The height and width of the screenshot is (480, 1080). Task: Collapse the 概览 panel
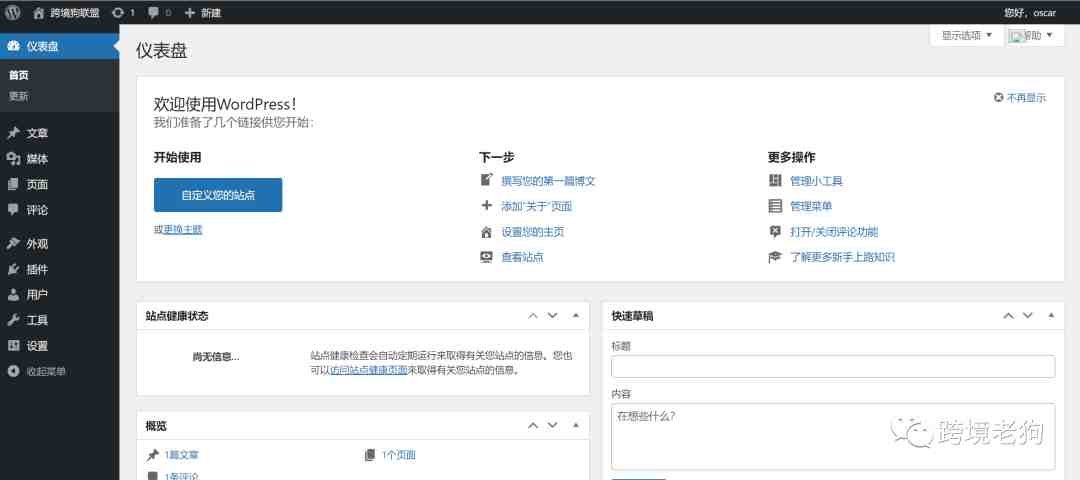(x=576, y=426)
